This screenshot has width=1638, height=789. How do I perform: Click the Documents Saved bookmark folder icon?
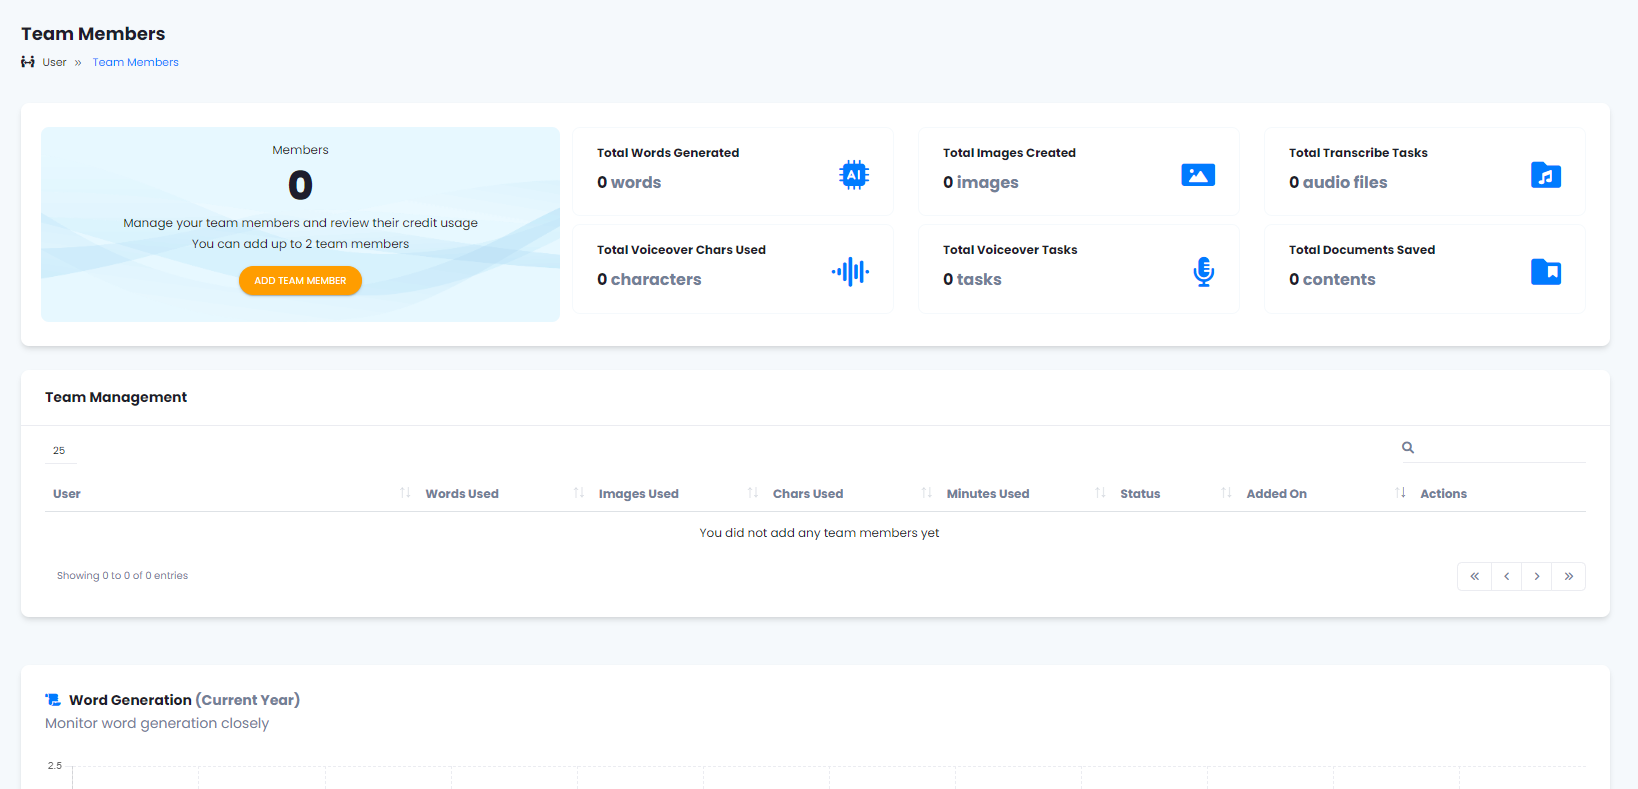click(x=1545, y=272)
